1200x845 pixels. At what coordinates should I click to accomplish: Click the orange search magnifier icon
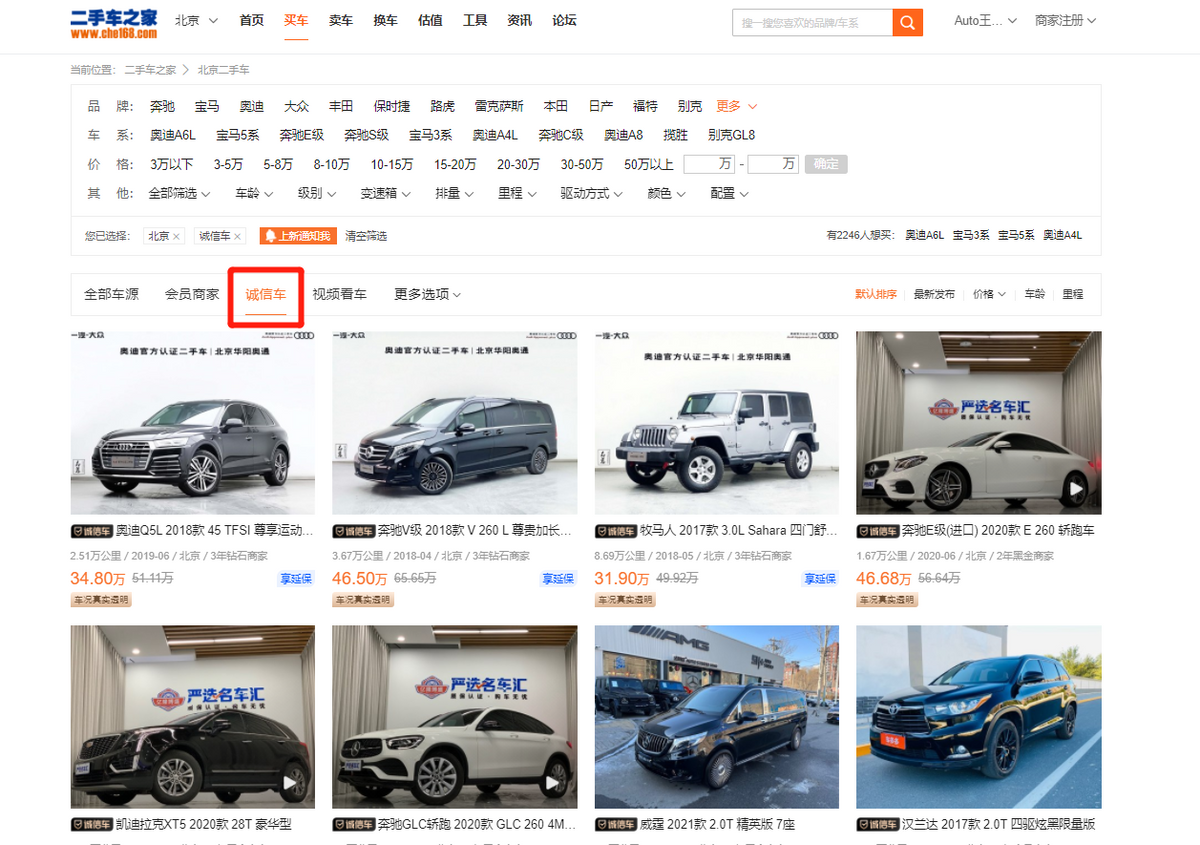coord(907,22)
